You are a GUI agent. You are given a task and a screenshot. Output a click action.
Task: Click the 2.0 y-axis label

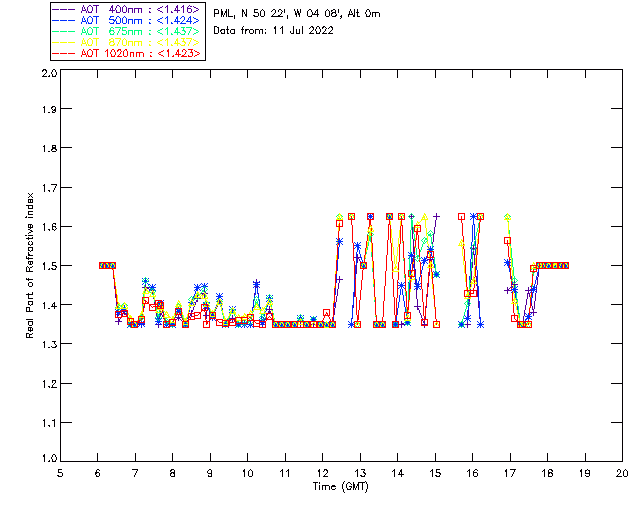click(49, 73)
